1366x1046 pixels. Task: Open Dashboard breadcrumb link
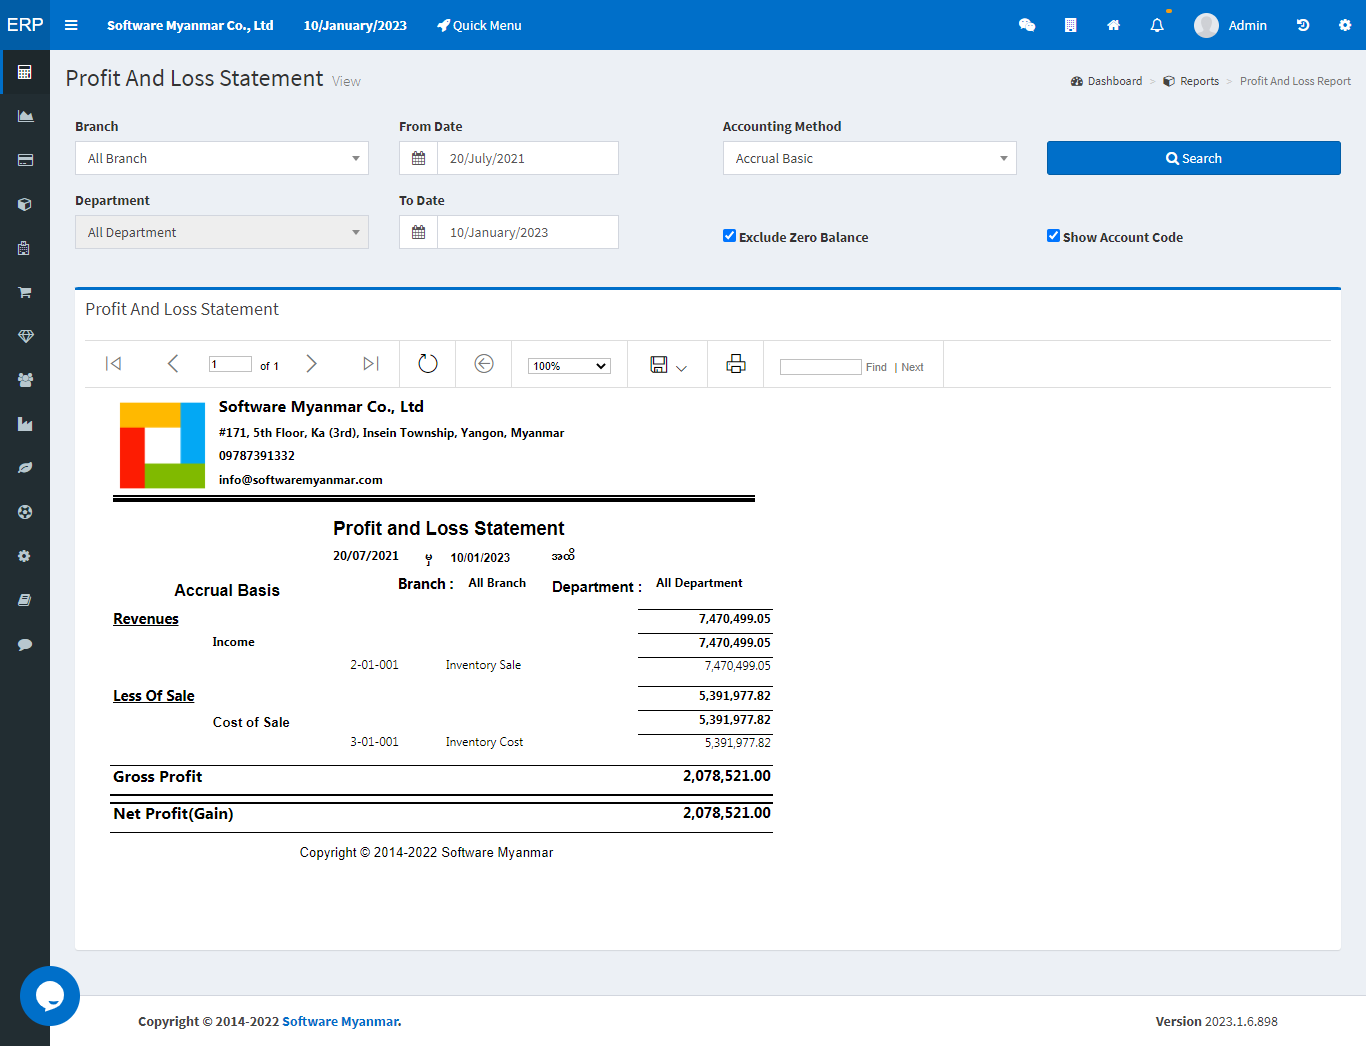coord(1106,81)
